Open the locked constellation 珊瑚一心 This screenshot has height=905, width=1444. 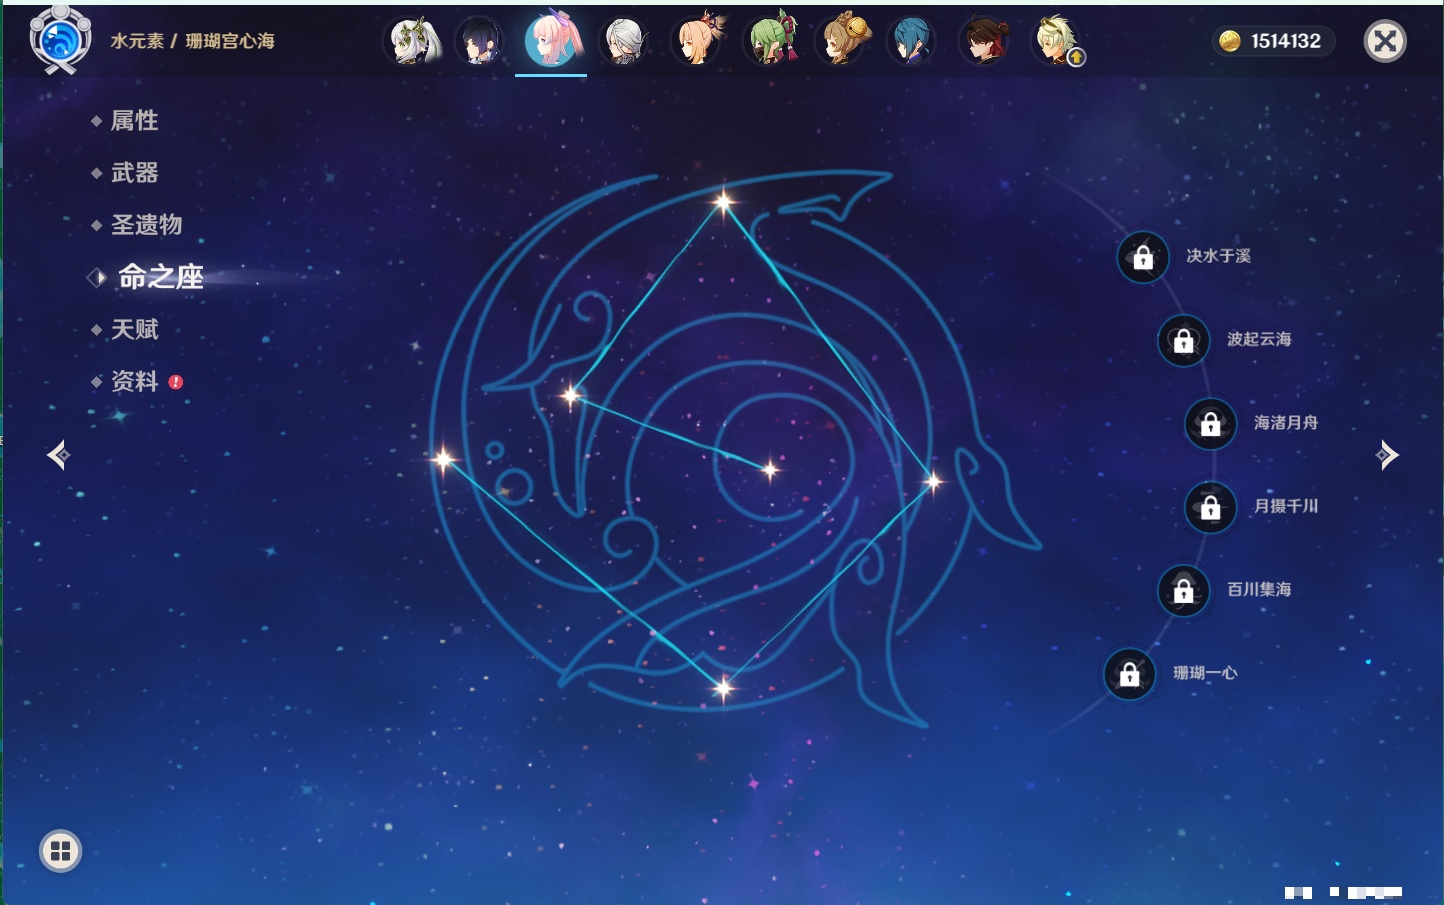pyautogui.click(x=1129, y=674)
